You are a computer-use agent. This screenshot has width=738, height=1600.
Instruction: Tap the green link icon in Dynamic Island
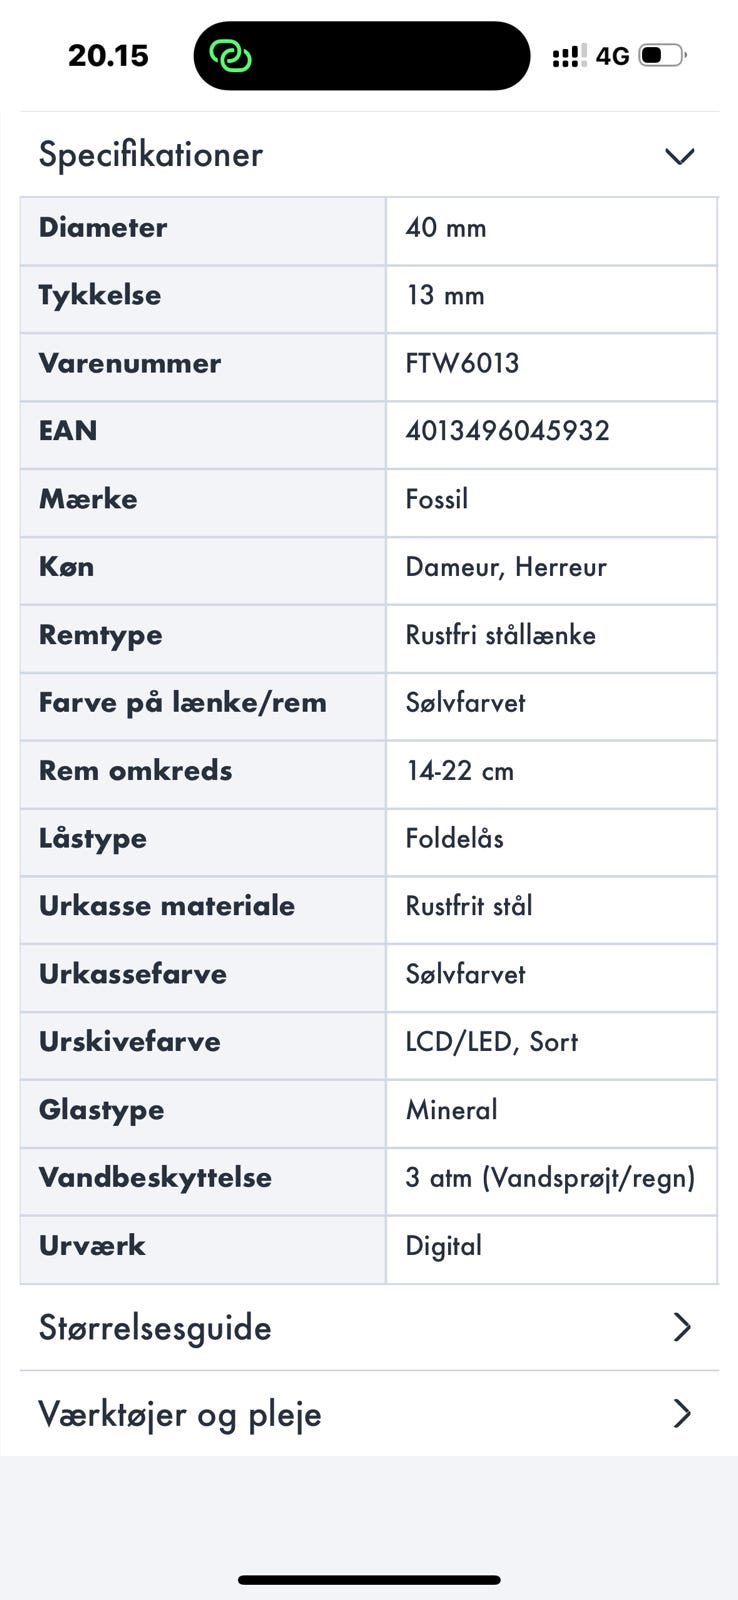(230, 55)
